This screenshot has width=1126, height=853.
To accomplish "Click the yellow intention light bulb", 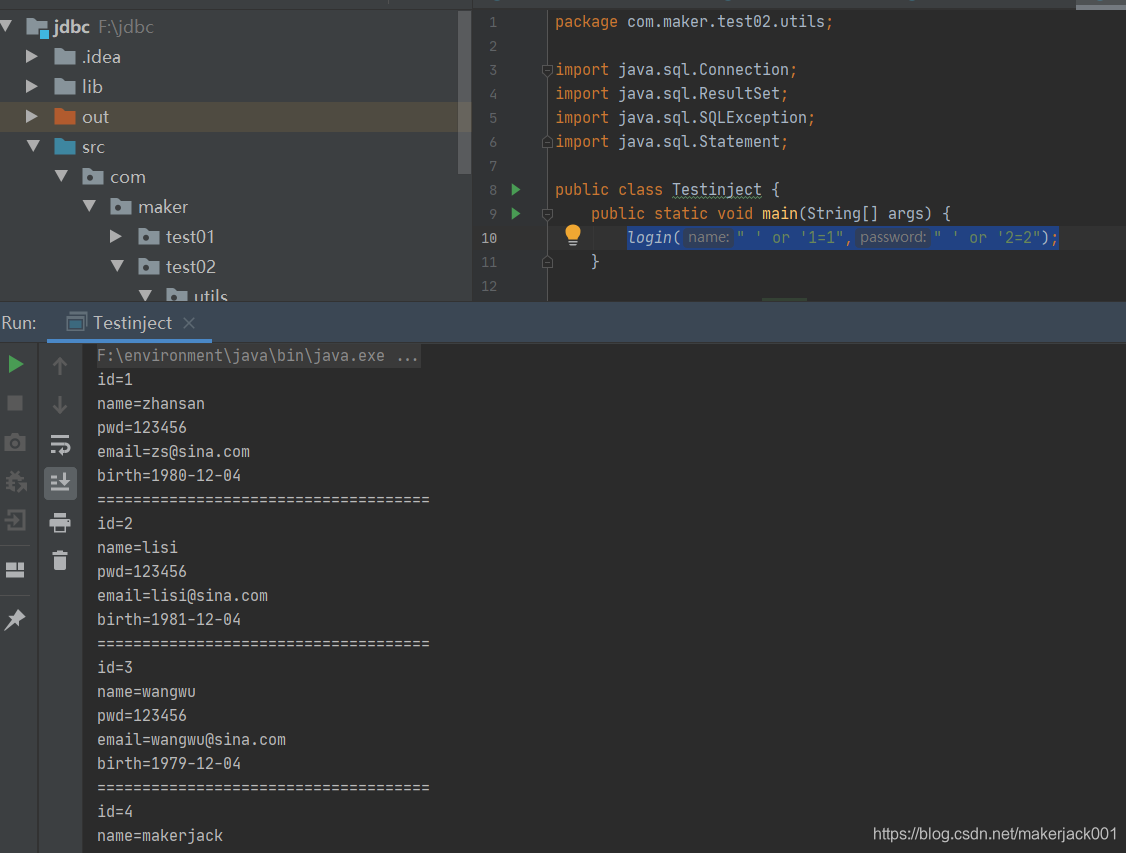I will [x=572, y=235].
